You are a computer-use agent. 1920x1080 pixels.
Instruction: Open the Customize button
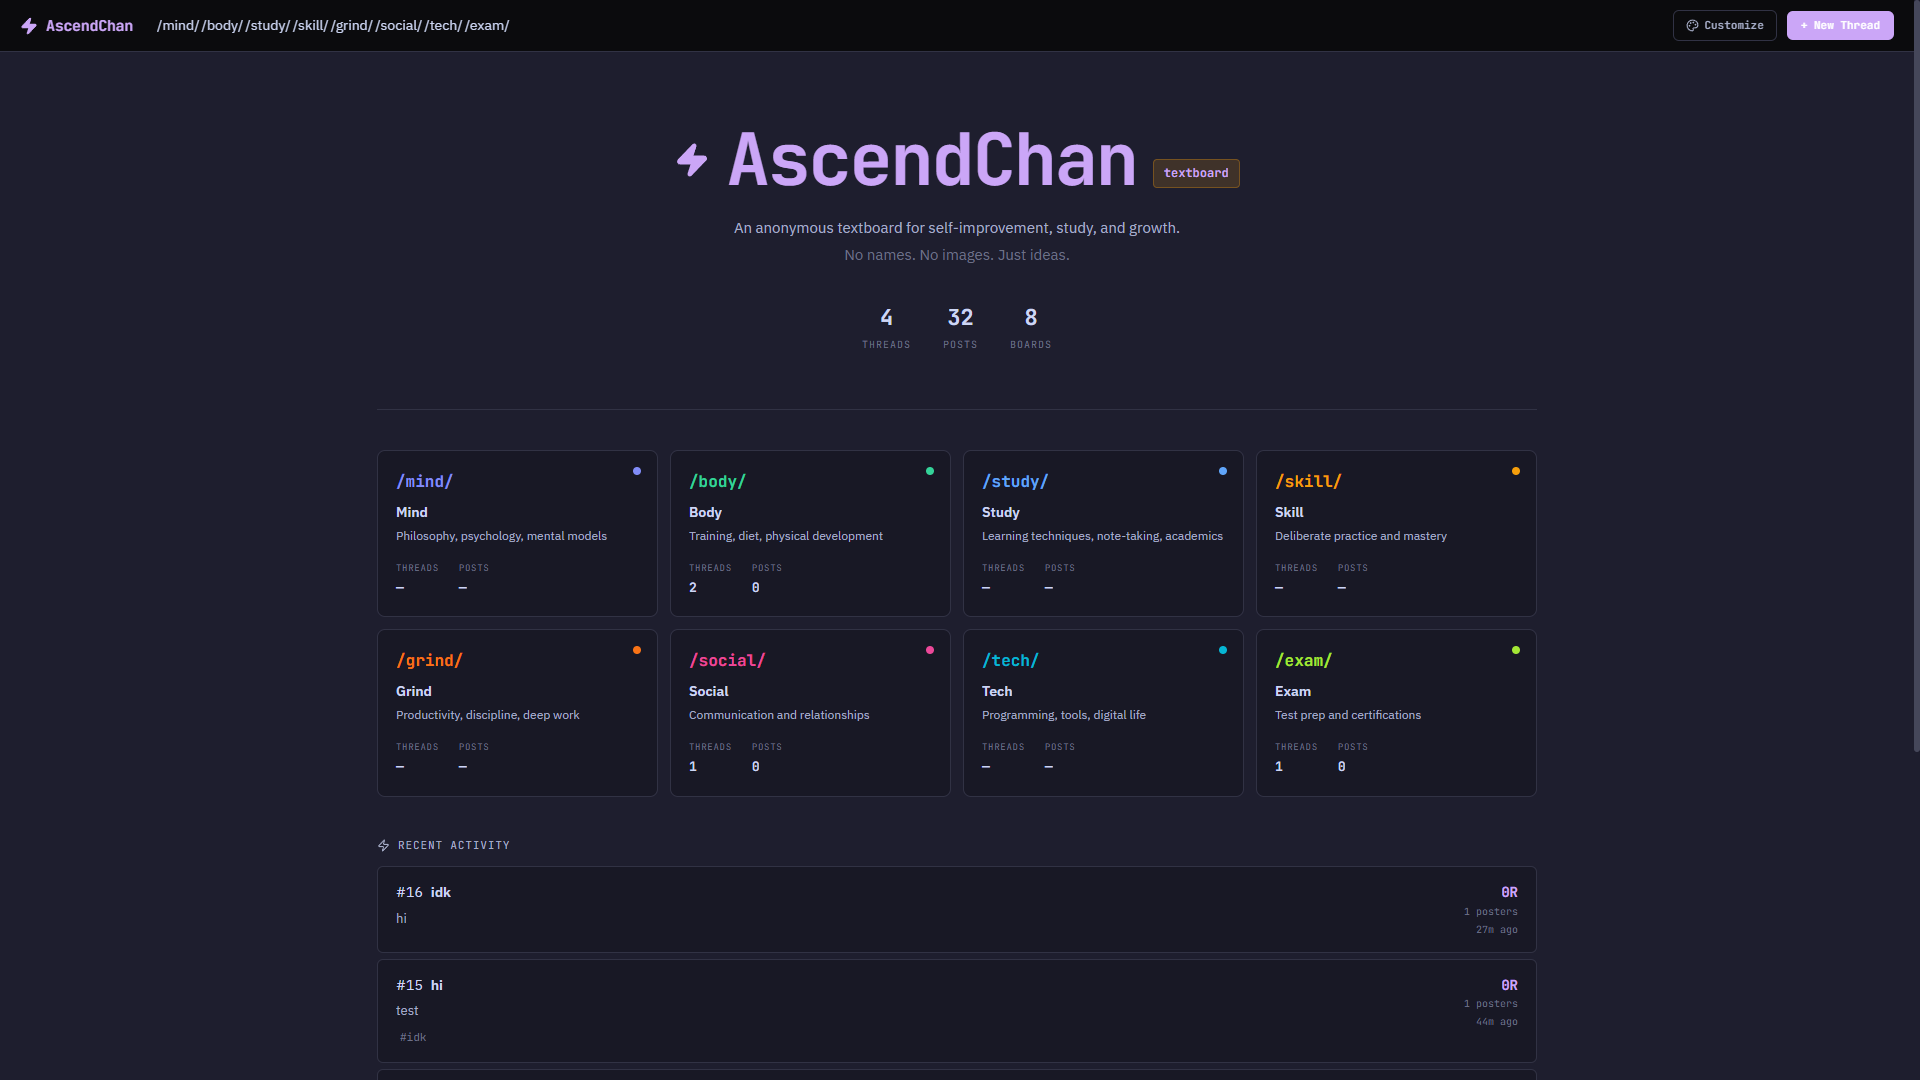(x=1724, y=26)
